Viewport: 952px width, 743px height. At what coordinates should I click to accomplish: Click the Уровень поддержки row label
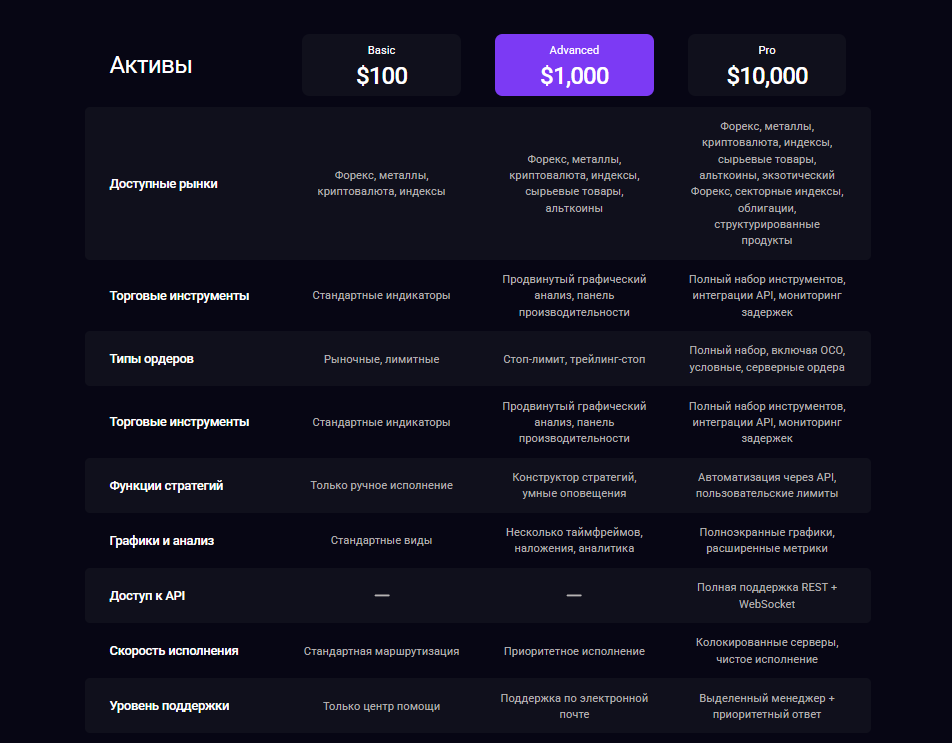(169, 706)
